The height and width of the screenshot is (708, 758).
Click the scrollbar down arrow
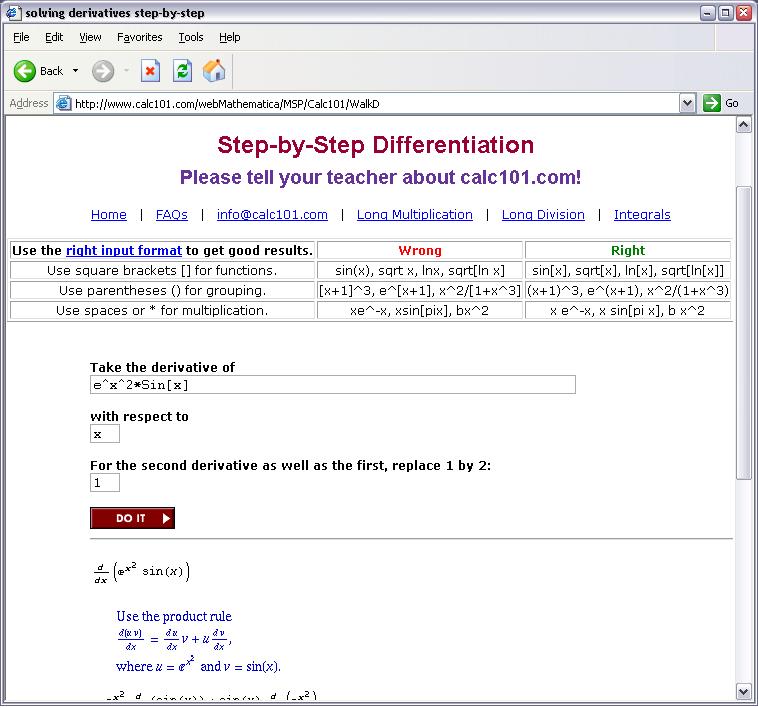pos(743,692)
